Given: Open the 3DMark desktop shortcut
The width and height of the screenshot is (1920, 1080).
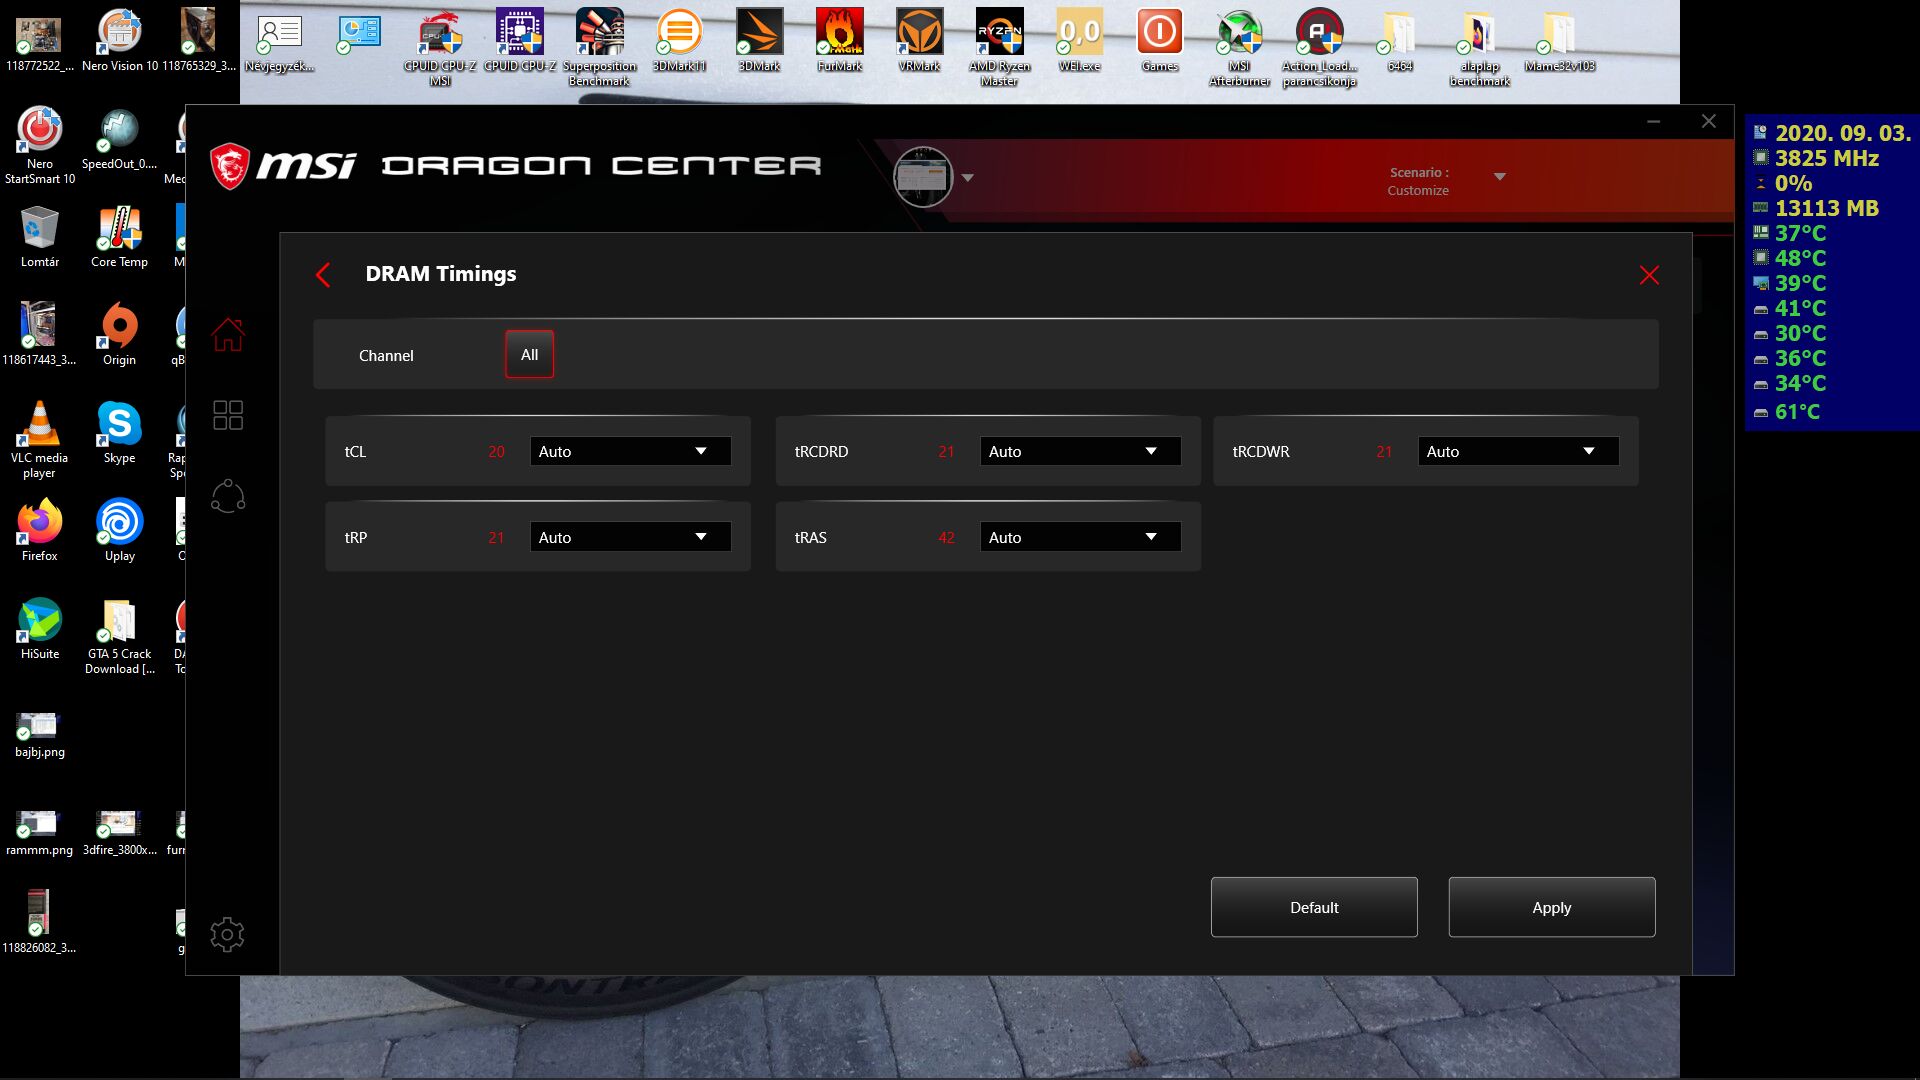Looking at the screenshot, I should coord(760,41).
